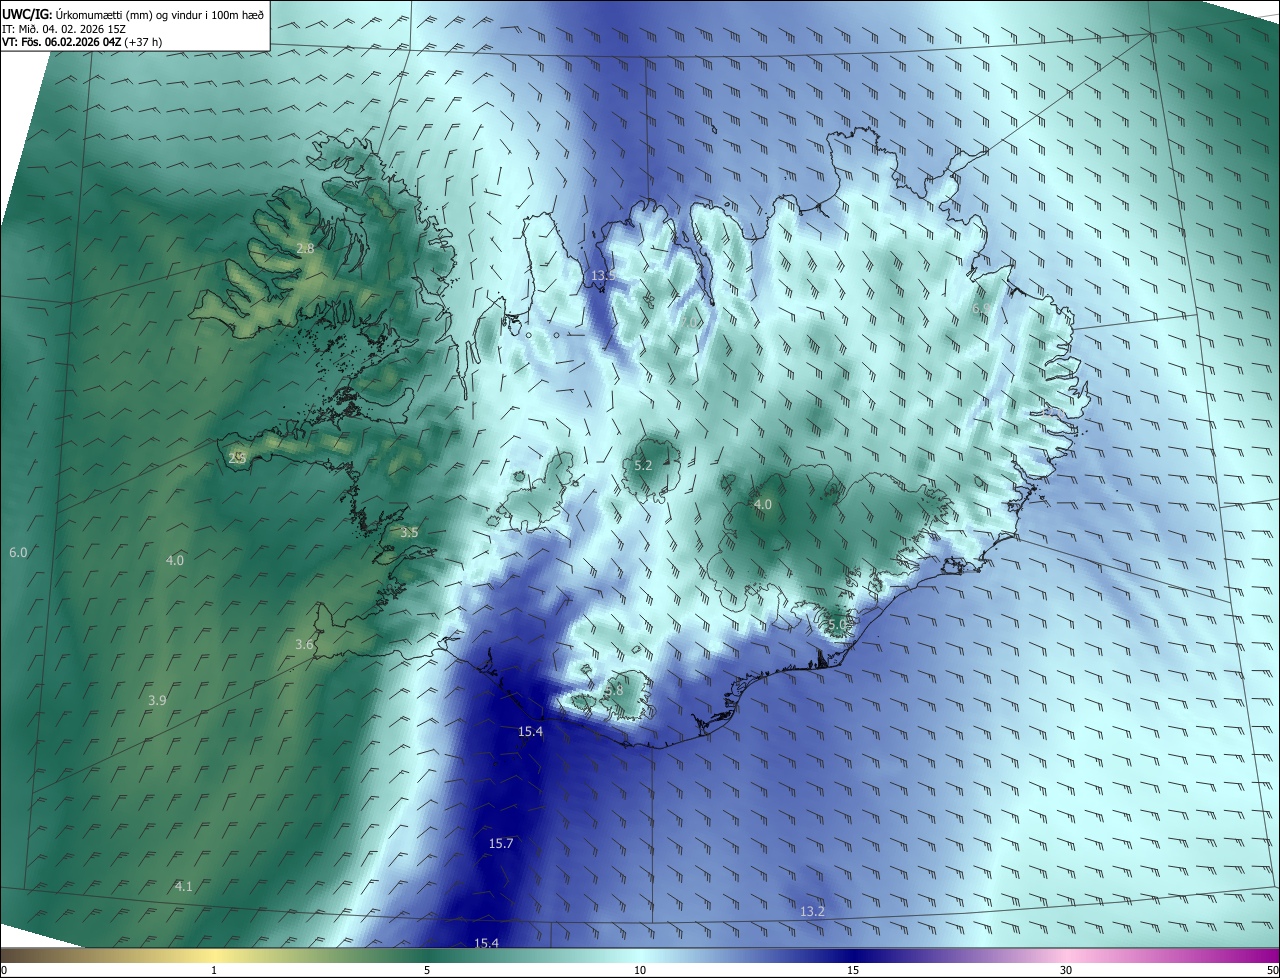Click the 6.0 value at the left map edge

coord(18,553)
